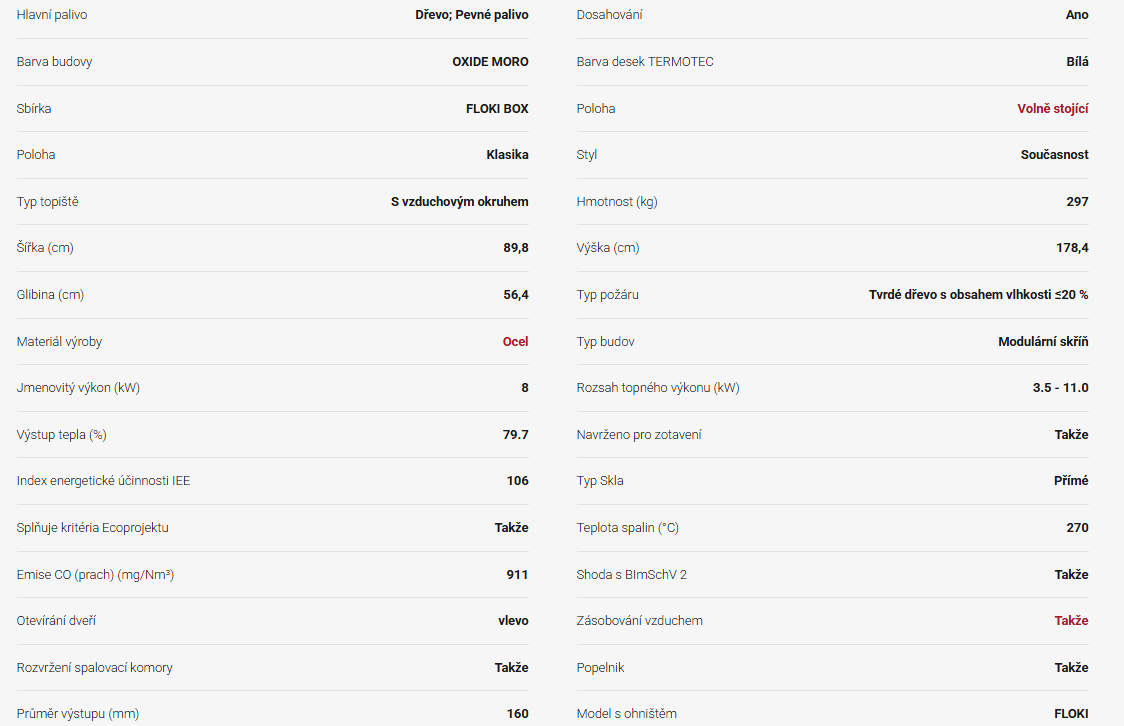This screenshot has height=726, width=1124.
Task: Click the "Hmotnost (kg)" label
Action: (x=617, y=201)
